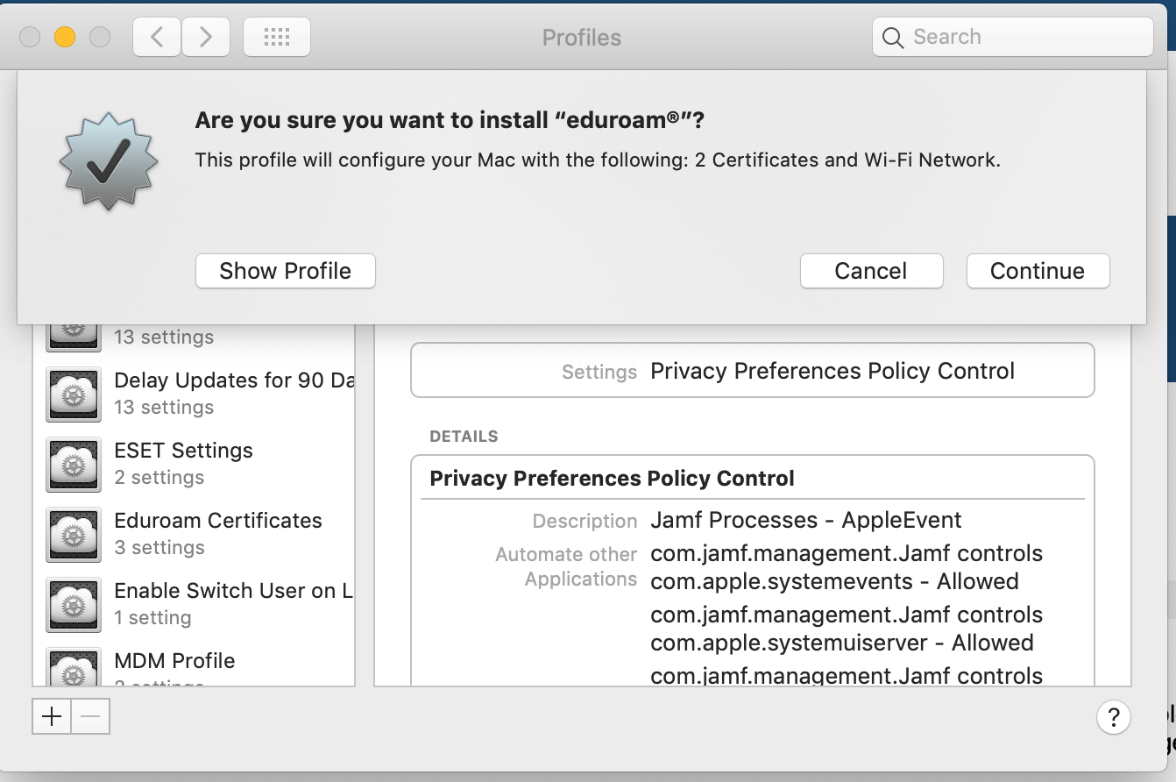Minimize the Profiles window
Image resolution: width=1176 pixels, height=782 pixels.
pyautogui.click(x=65, y=37)
